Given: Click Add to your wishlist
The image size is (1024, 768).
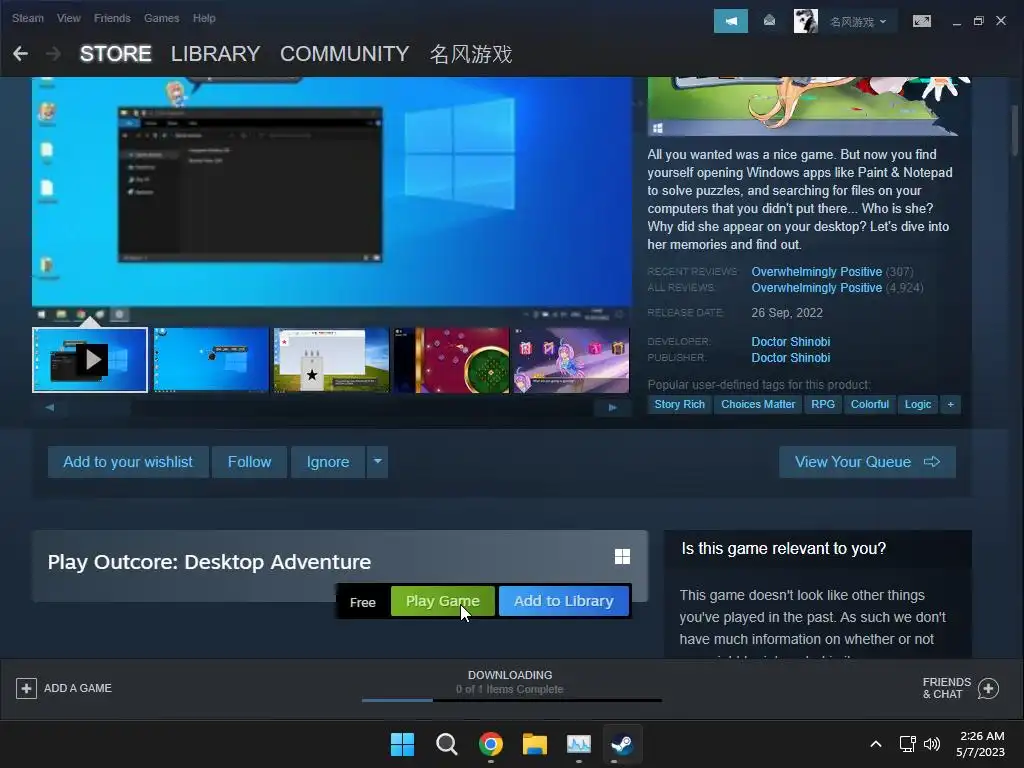Looking at the screenshot, I should click(x=128, y=462).
